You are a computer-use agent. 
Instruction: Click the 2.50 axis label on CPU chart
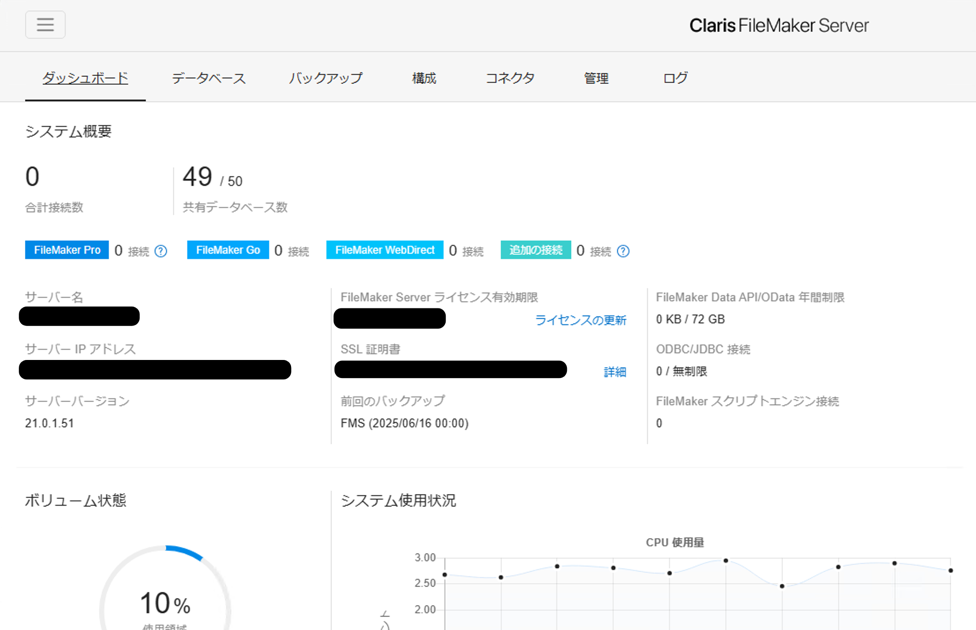(425, 583)
